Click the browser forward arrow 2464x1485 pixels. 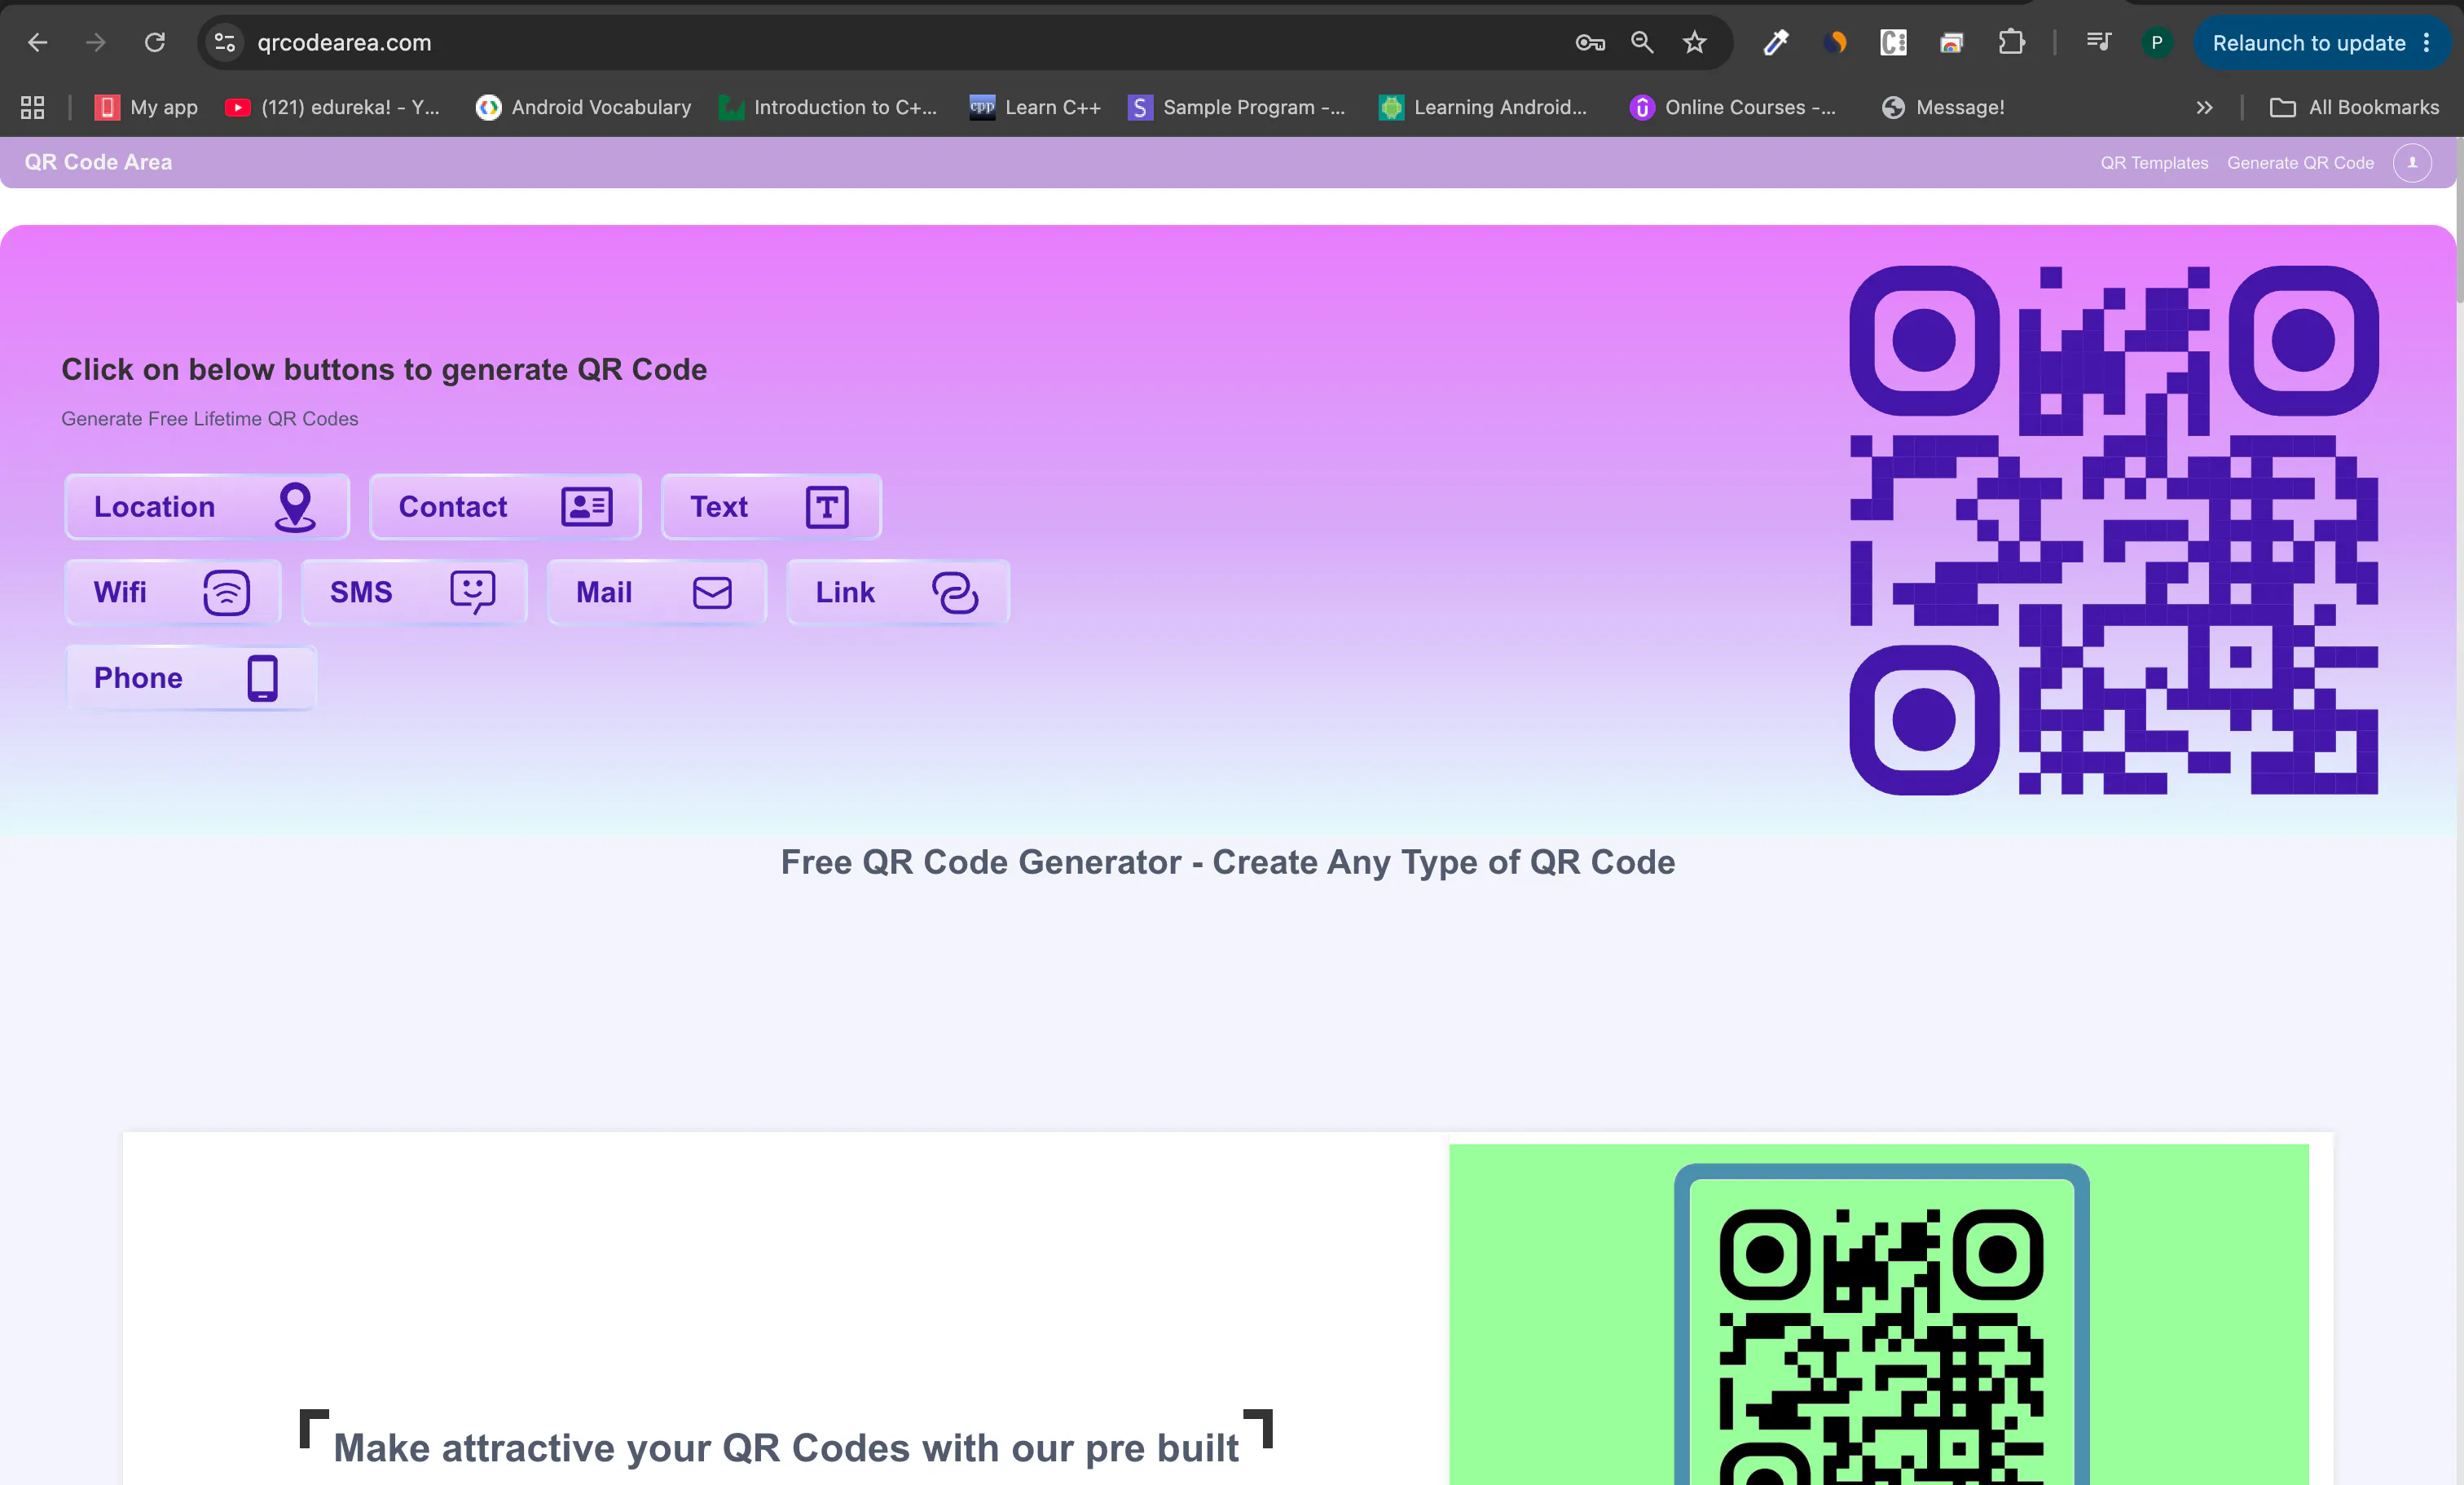96,42
